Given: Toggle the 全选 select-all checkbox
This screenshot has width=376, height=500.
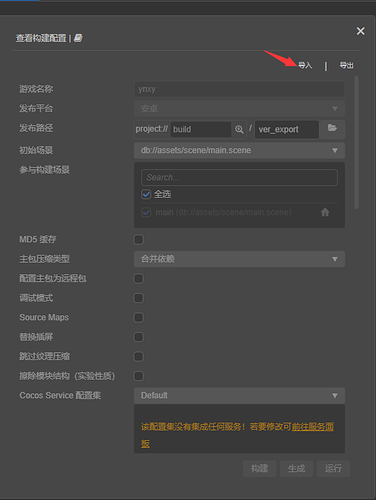Looking at the screenshot, I should pyautogui.click(x=146, y=194).
